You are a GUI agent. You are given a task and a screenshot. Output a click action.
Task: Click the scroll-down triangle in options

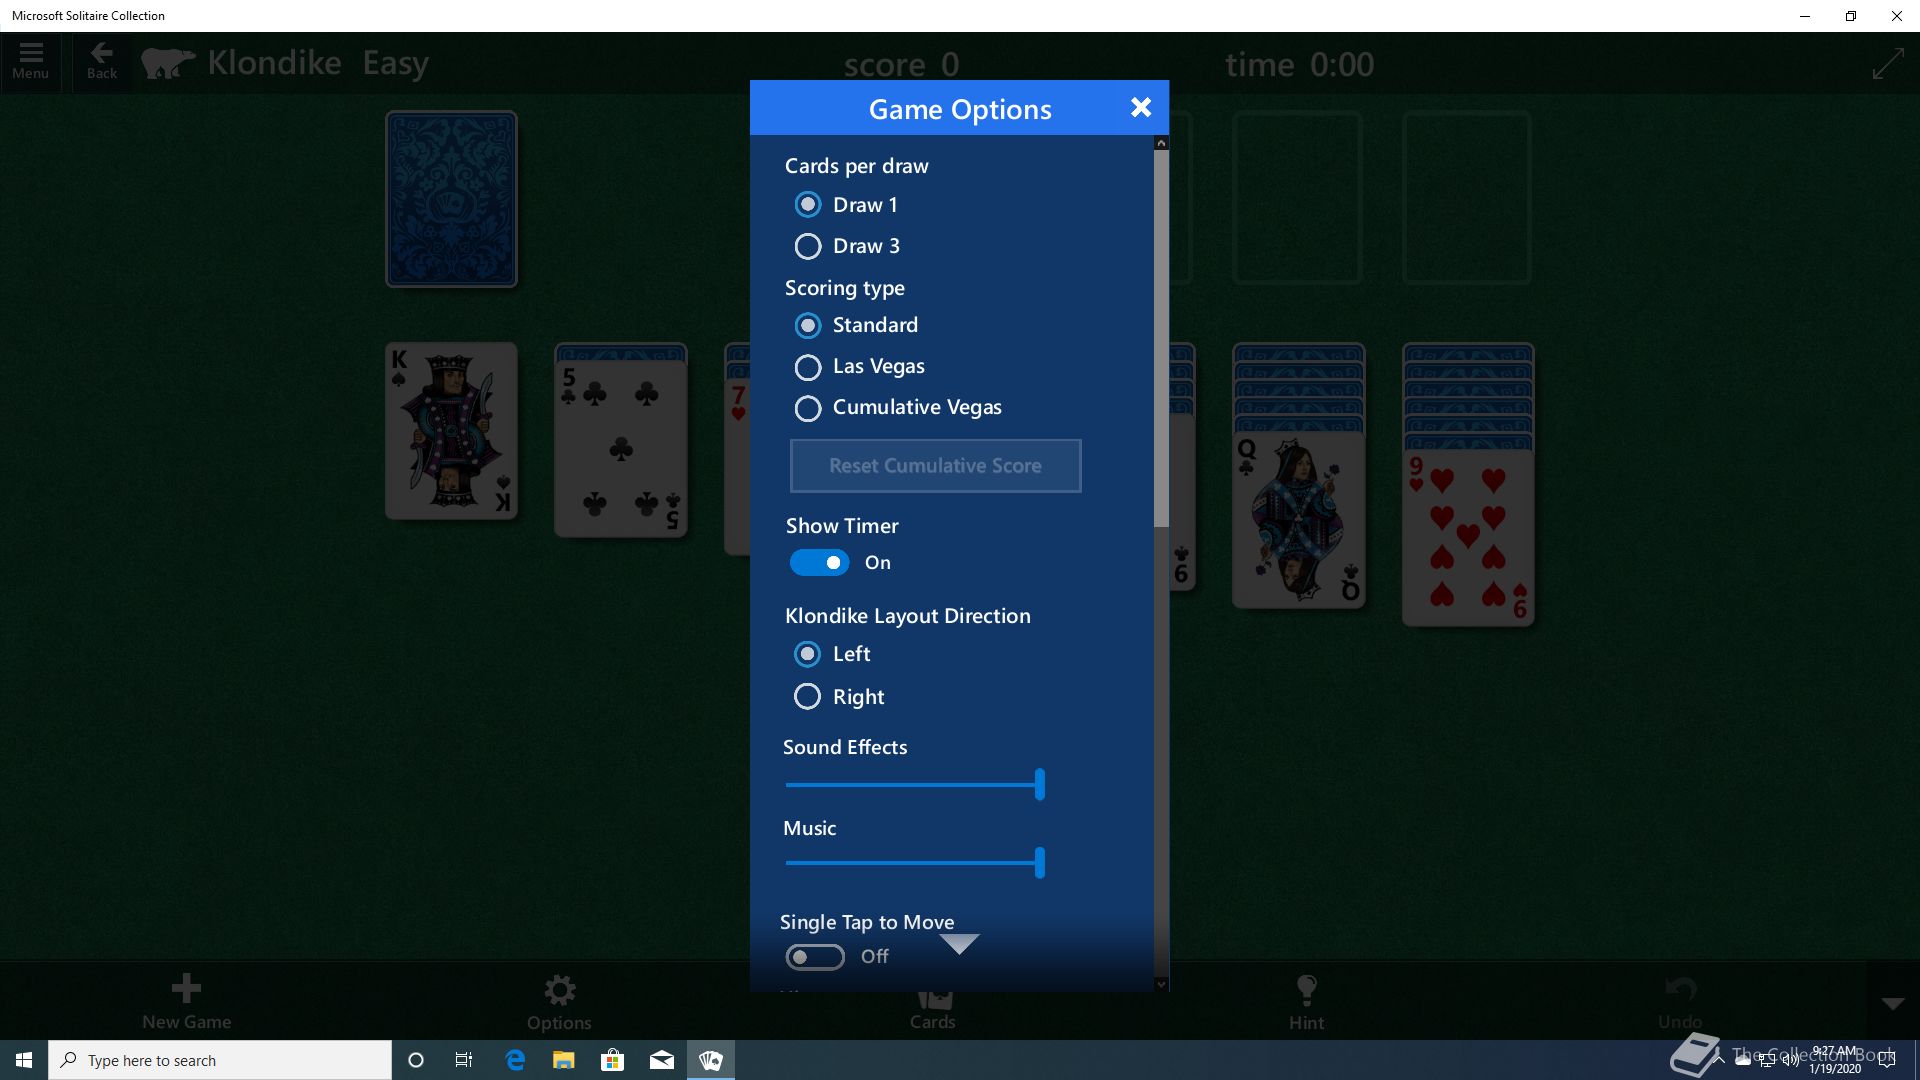pyautogui.click(x=959, y=943)
